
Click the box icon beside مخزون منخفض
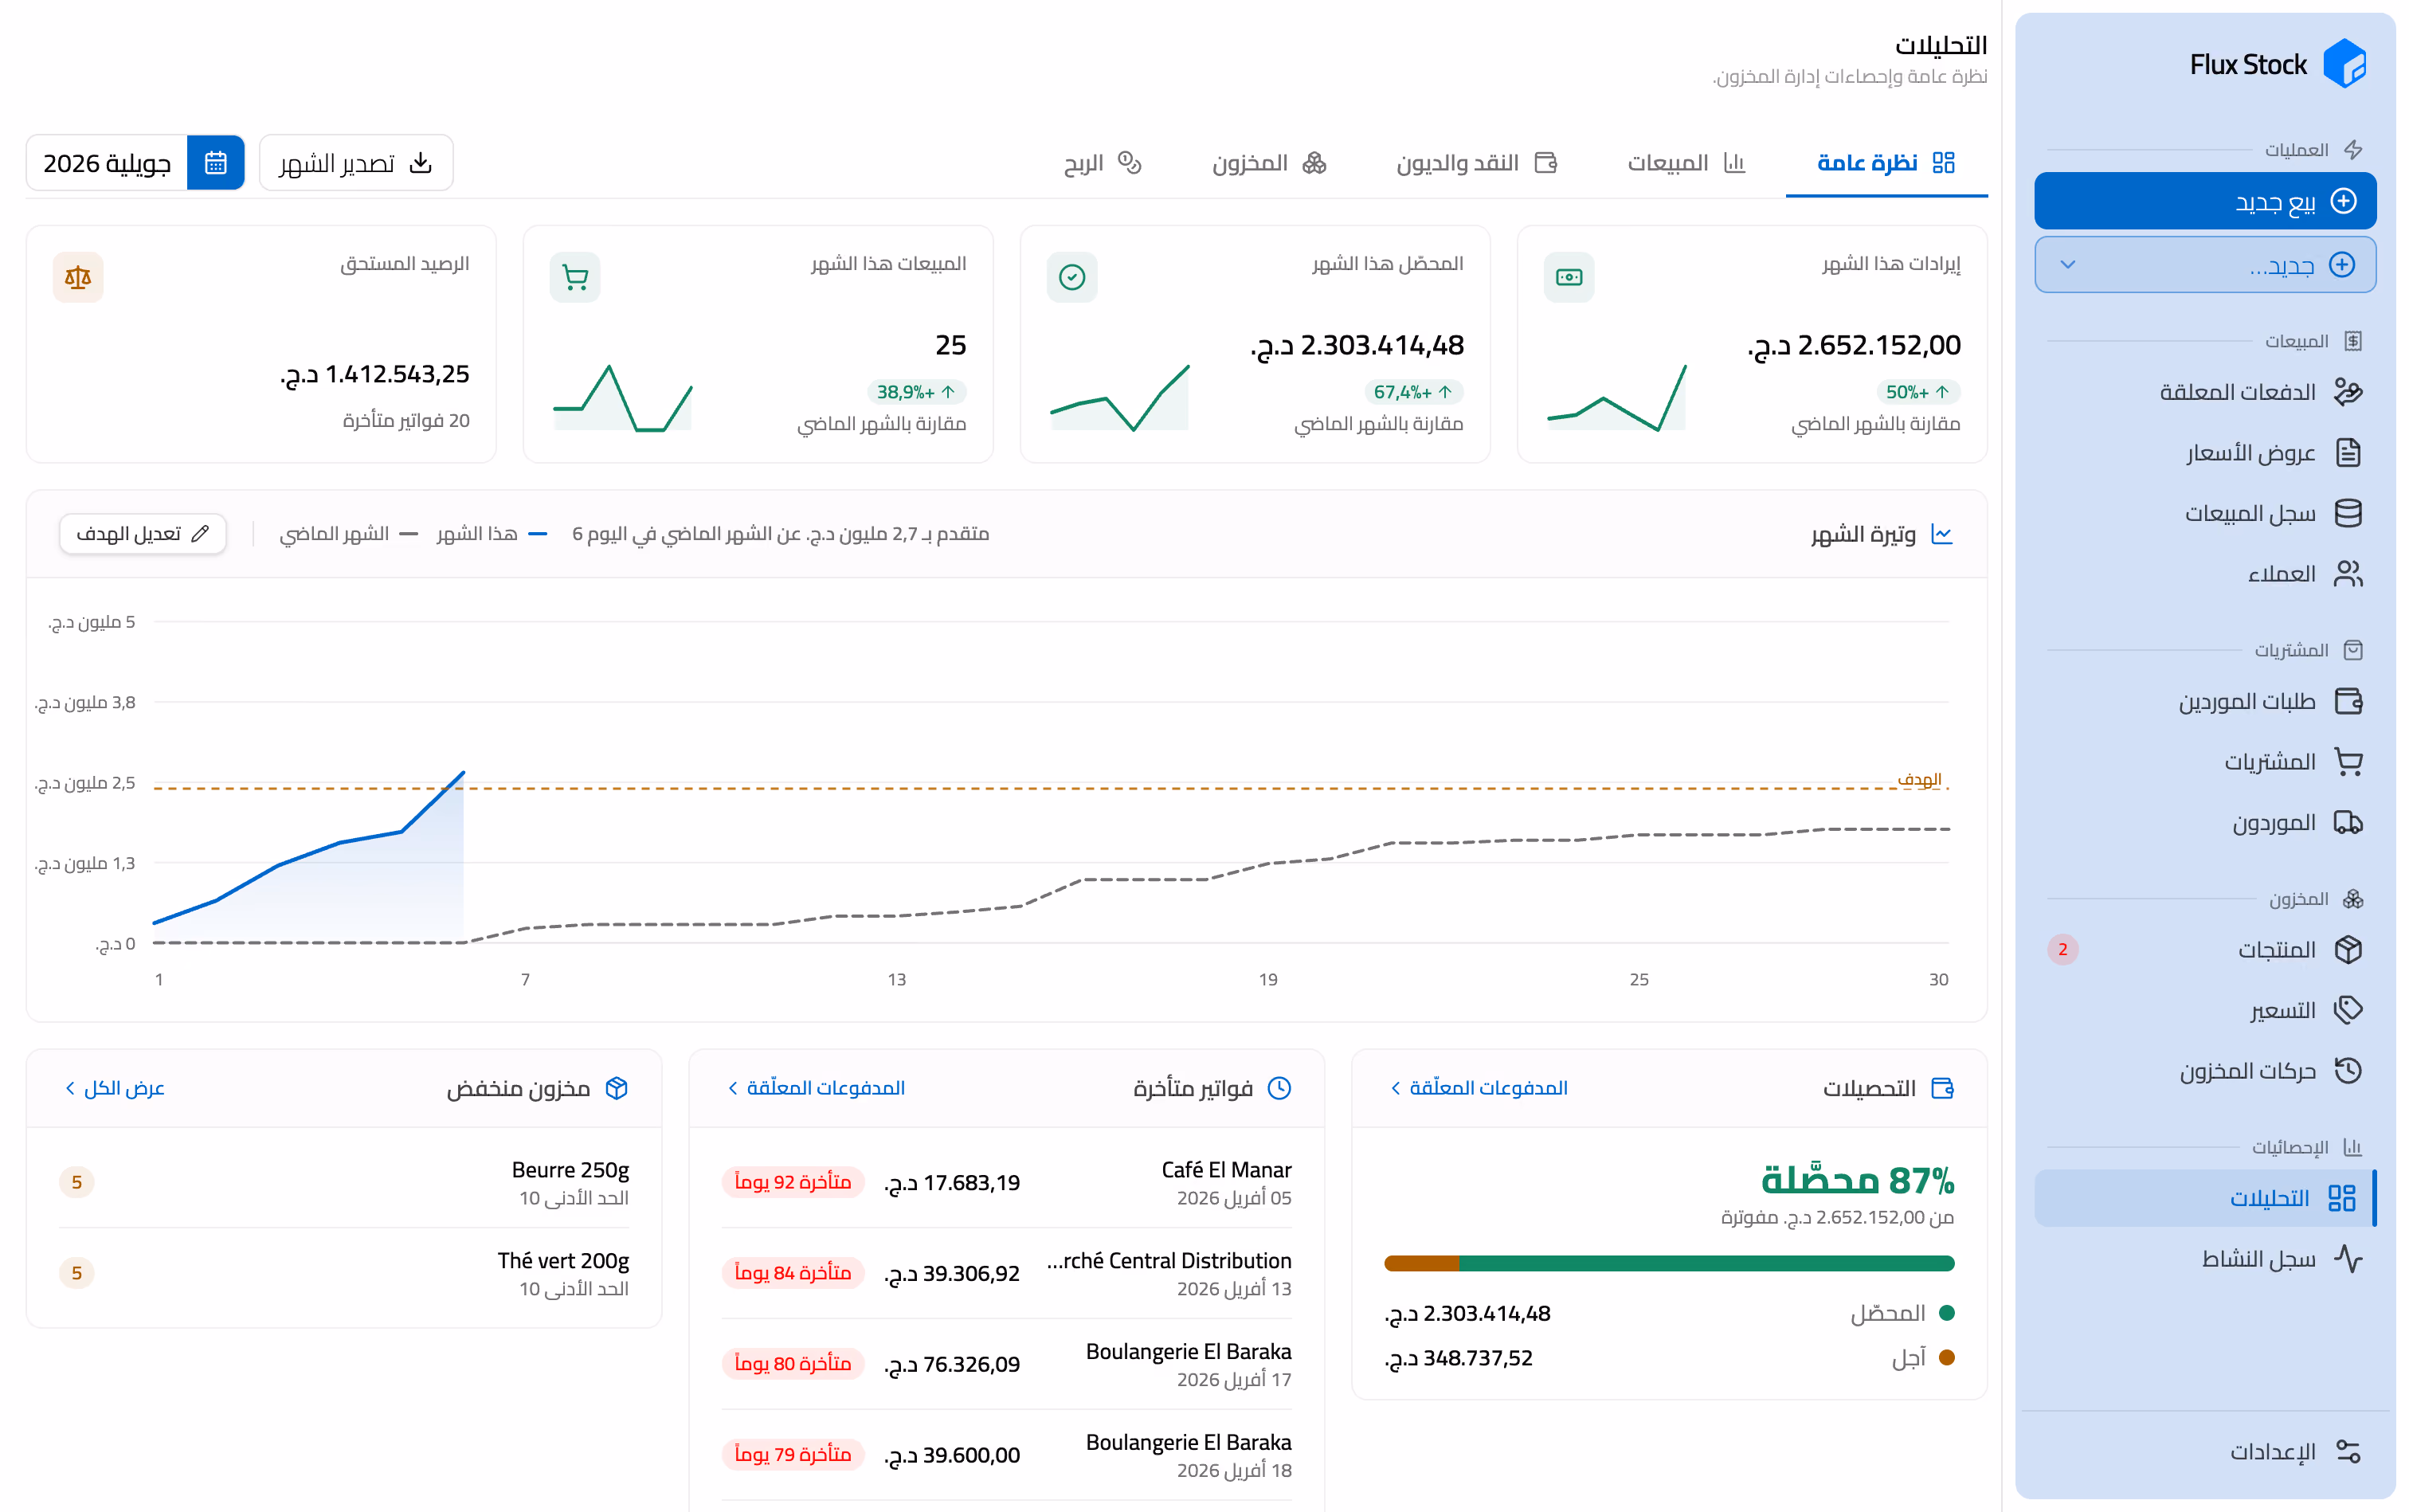tap(616, 1088)
